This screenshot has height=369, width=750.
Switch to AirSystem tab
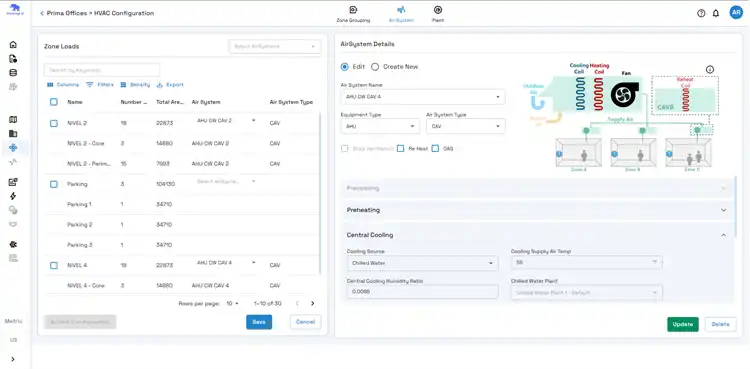pos(401,14)
